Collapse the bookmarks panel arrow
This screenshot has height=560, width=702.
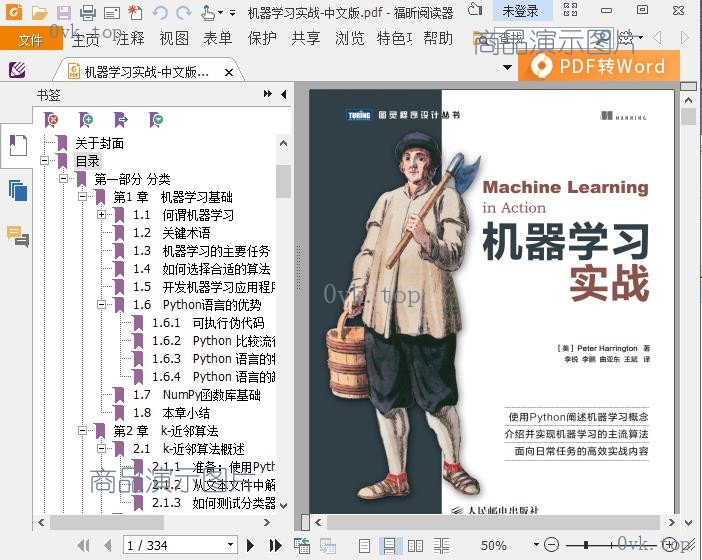tap(283, 94)
